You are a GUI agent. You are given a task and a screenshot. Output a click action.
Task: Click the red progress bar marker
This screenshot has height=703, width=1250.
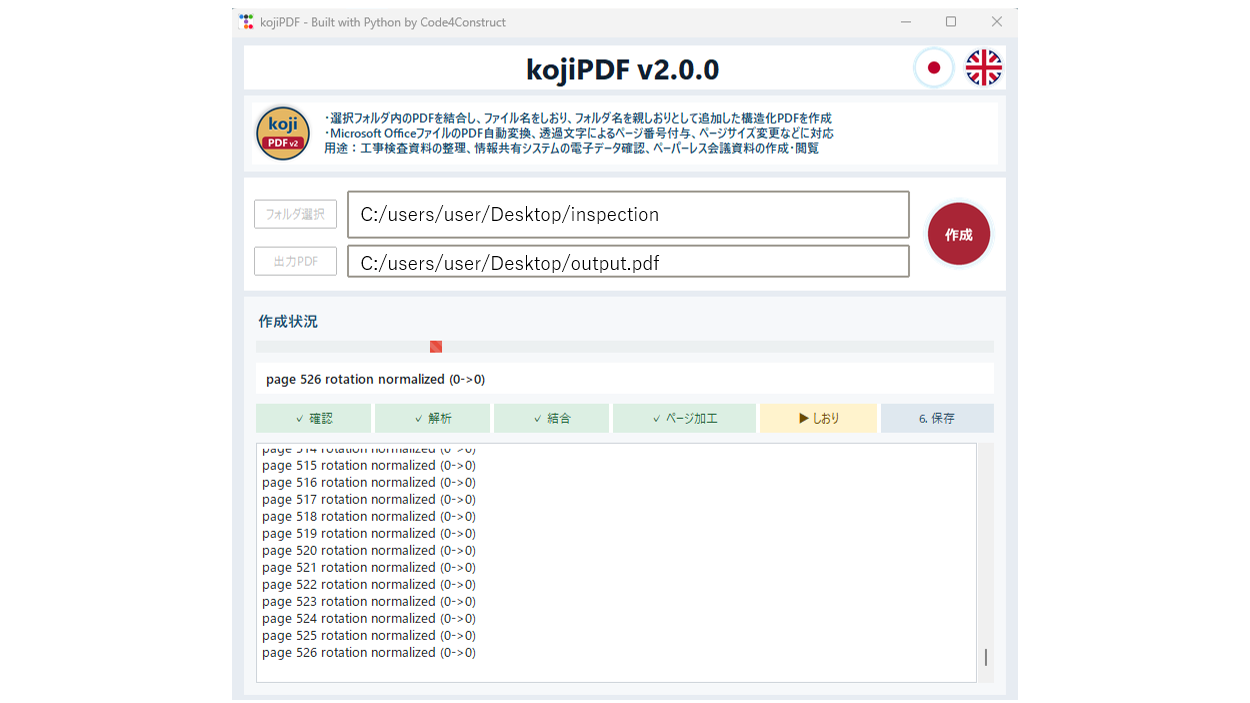pos(436,347)
